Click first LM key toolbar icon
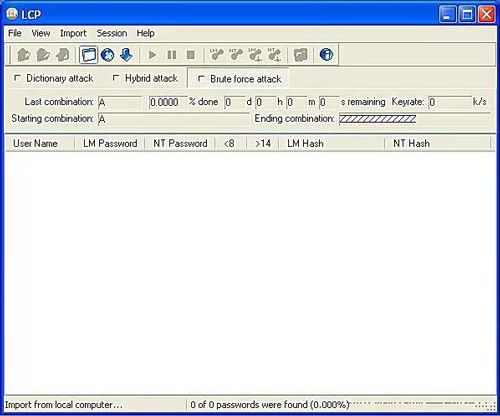Viewport: 500px width, 416px height. coord(217,55)
